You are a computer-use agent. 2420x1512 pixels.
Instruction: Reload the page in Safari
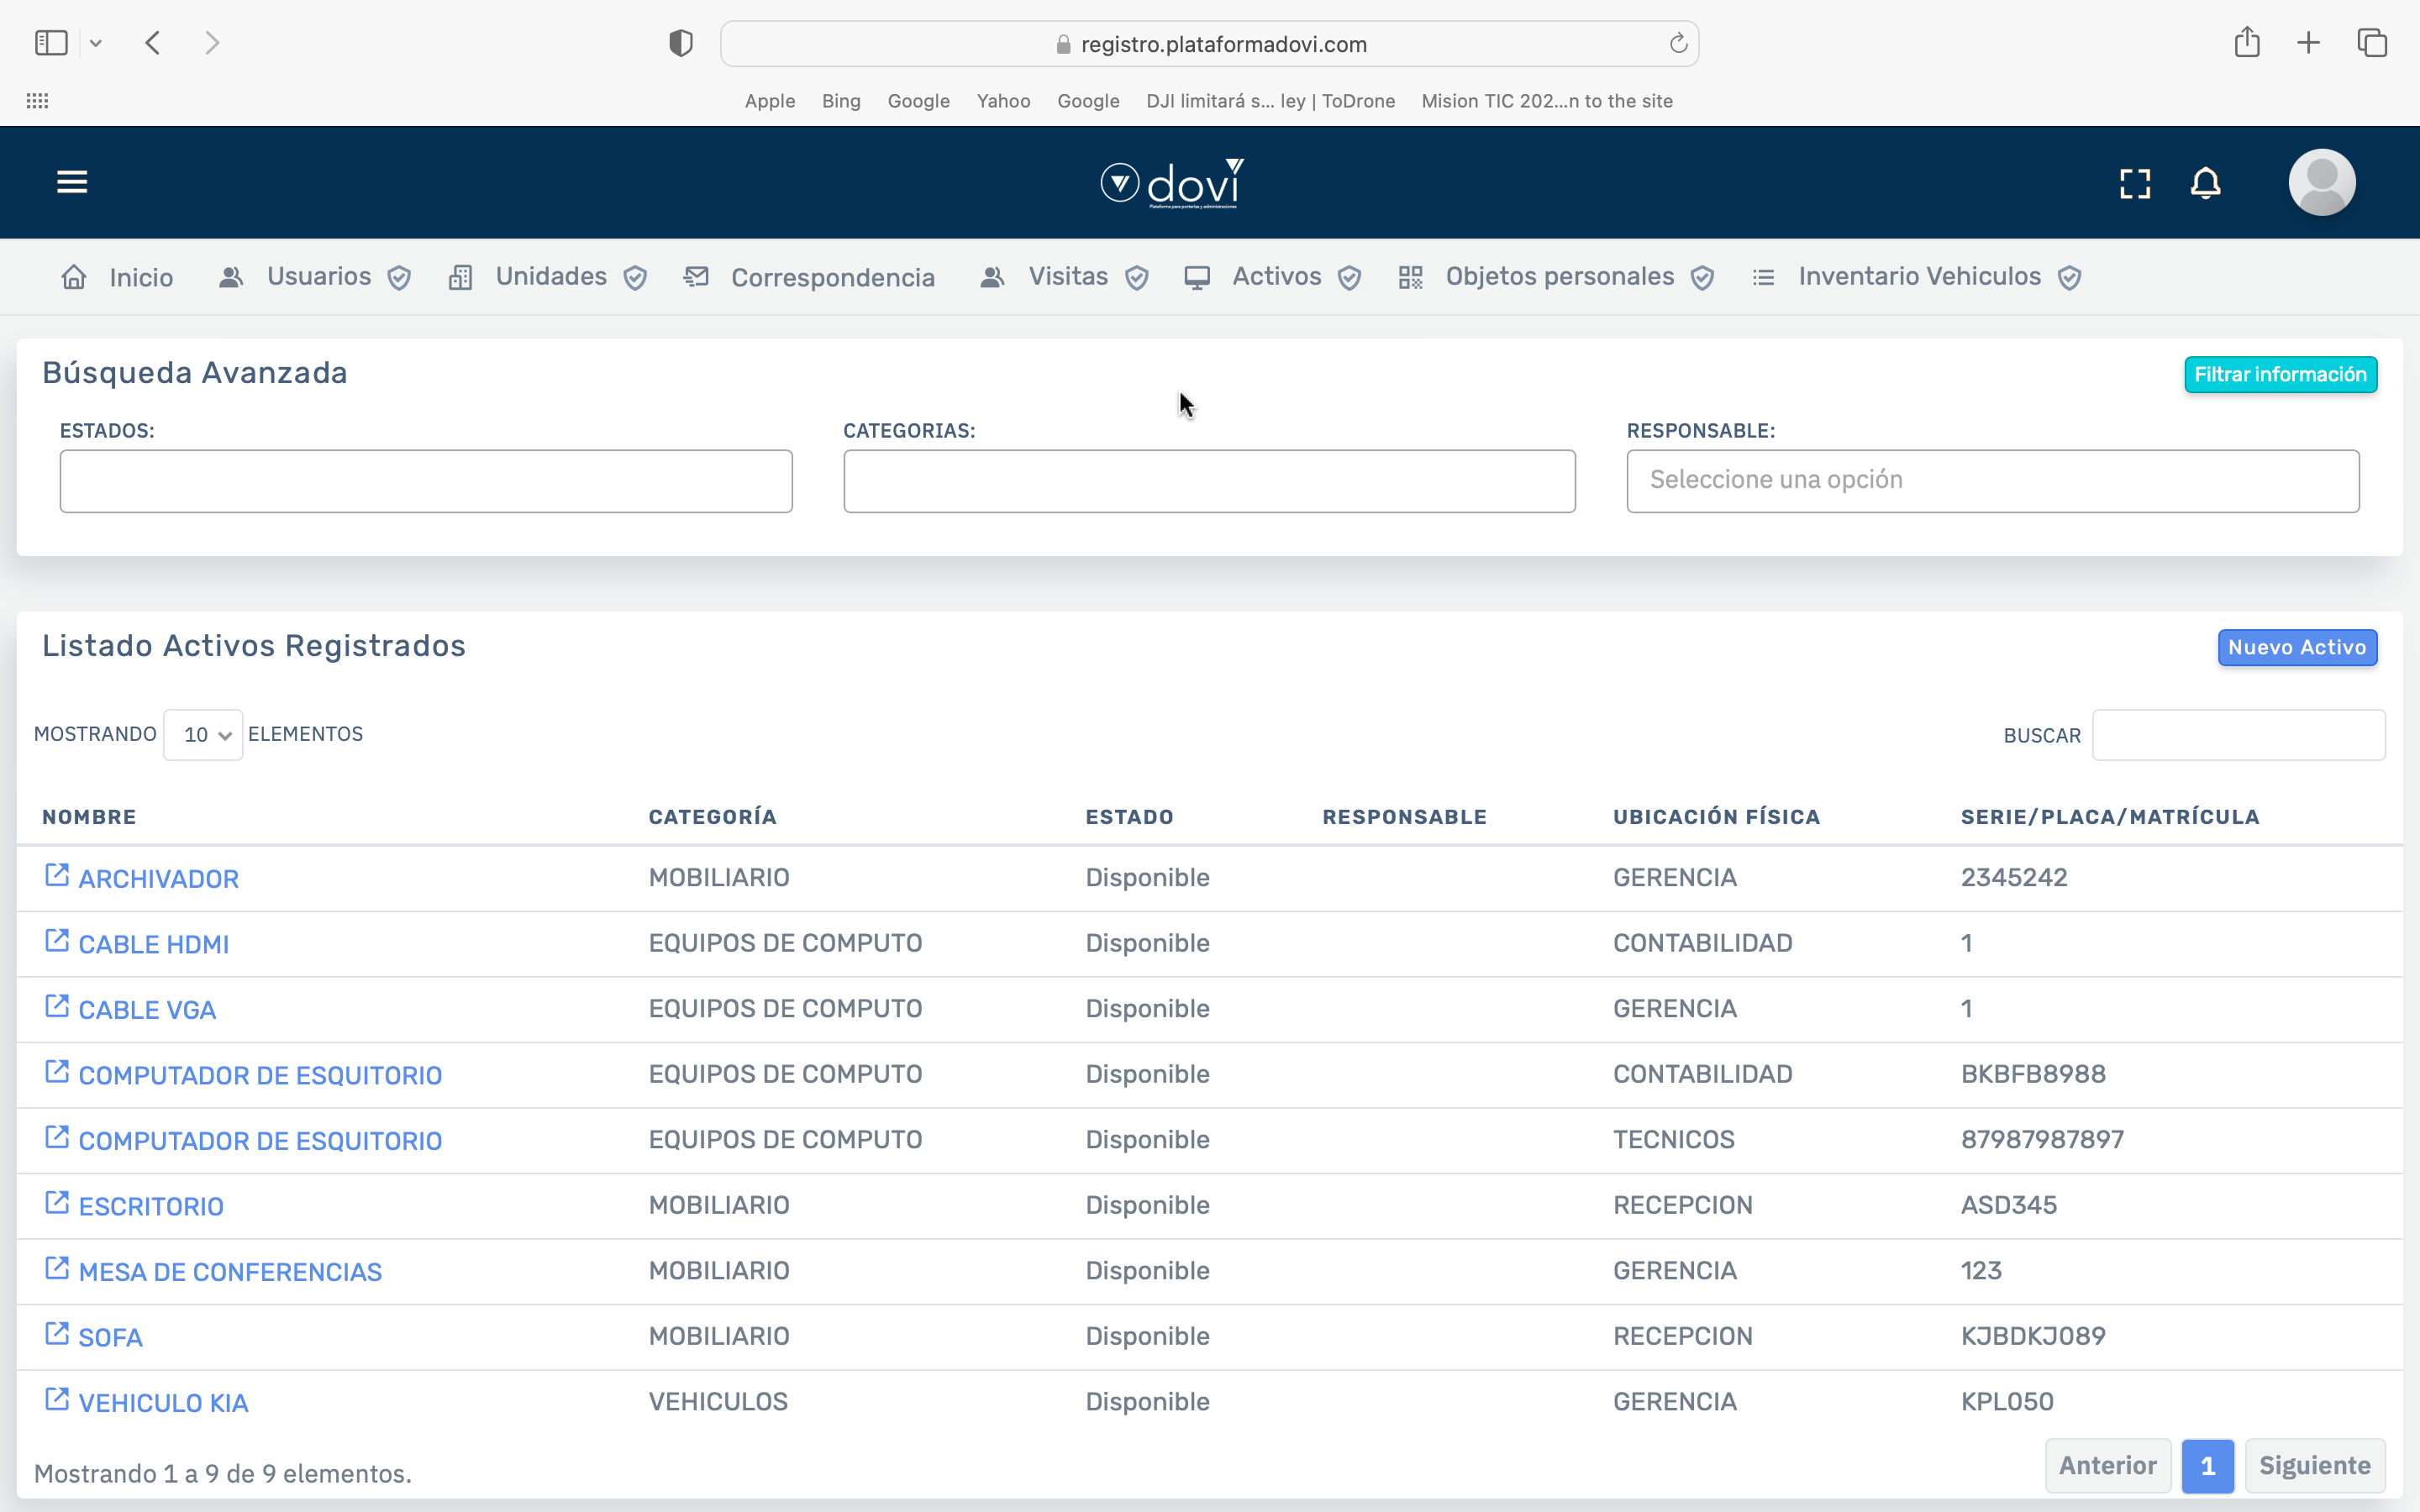(x=1678, y=44)
